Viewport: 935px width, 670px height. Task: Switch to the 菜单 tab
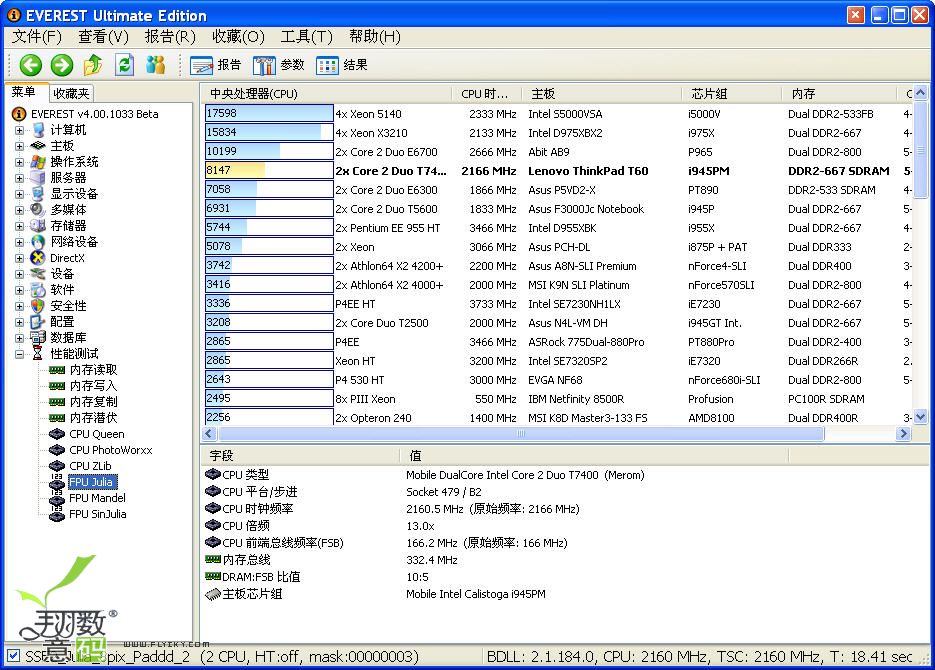24,92
